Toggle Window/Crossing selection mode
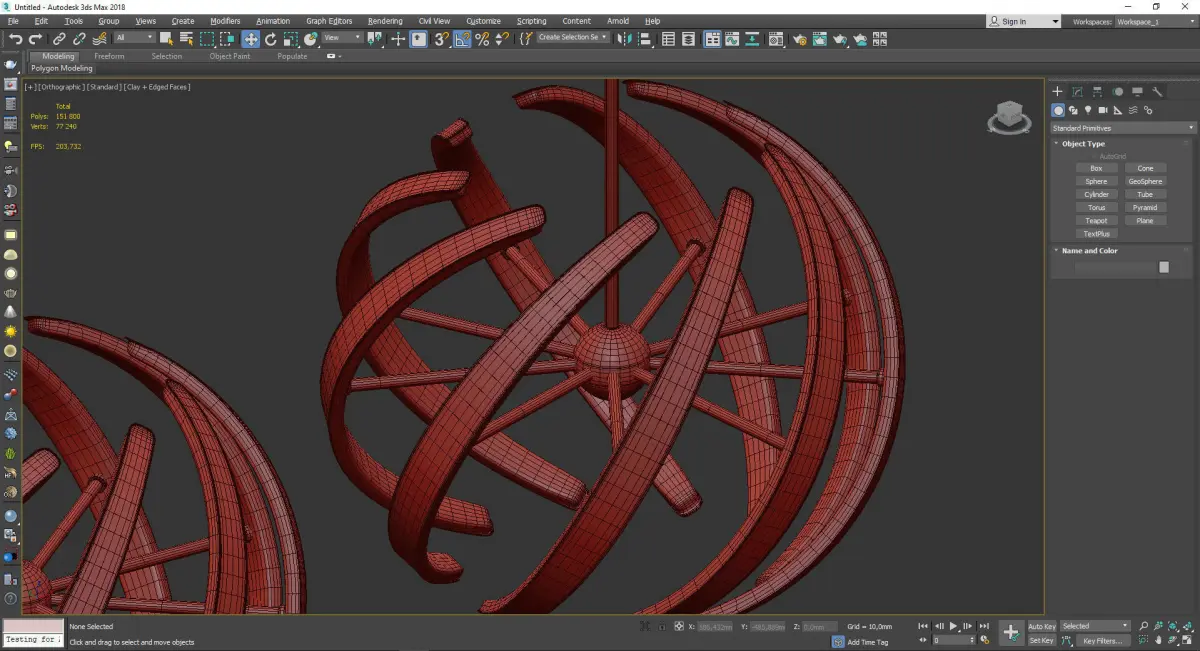 [x=227, y=39]
